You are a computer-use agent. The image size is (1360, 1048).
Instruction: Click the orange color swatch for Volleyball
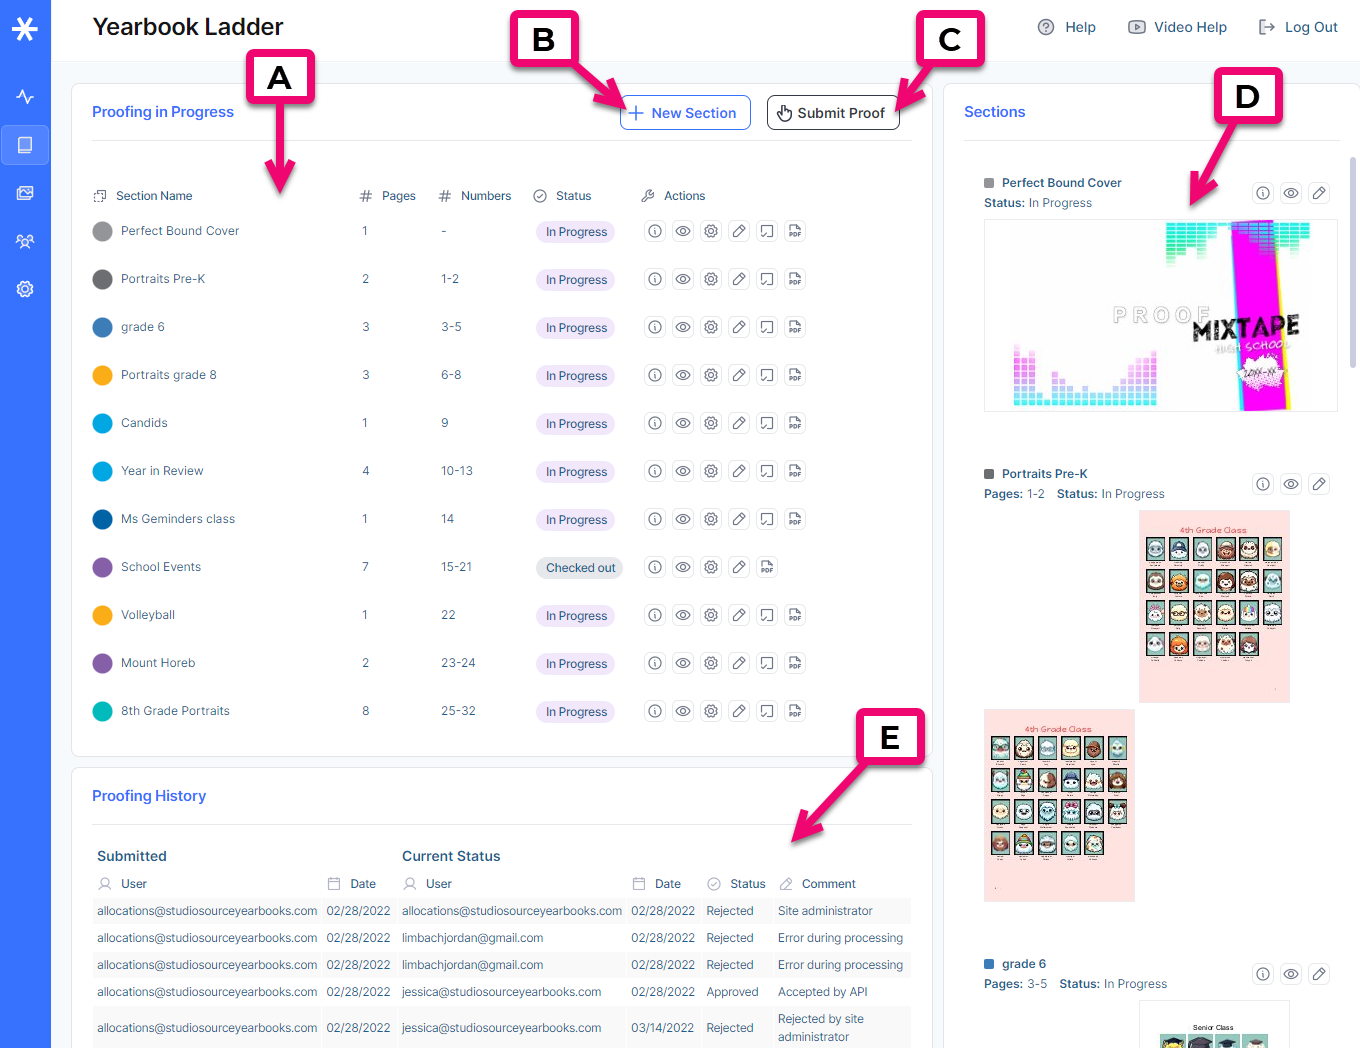[x=102, y=615]
